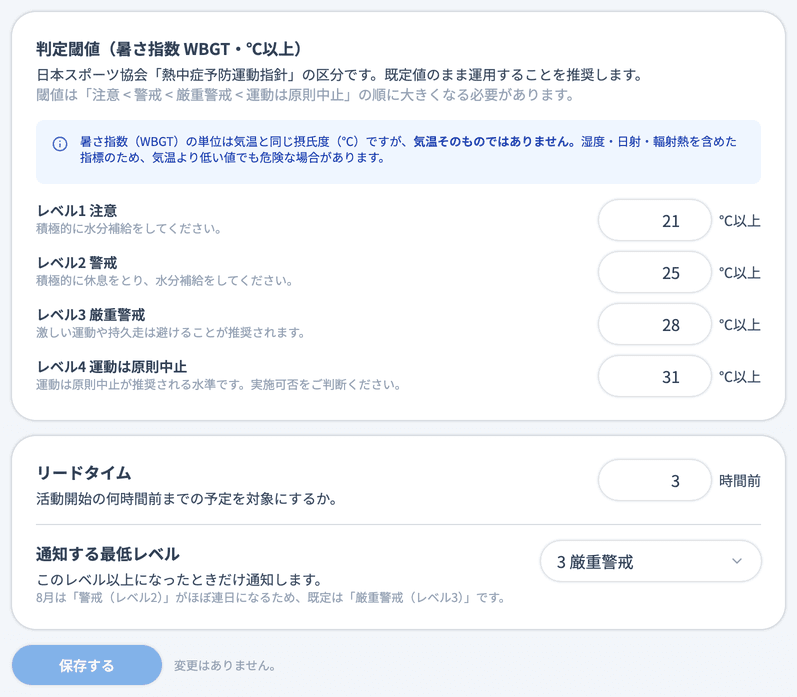This screenshot has height=697, width=797.
Task: Click the レベル3 厳重警戒 label
Action: (91, 315)
